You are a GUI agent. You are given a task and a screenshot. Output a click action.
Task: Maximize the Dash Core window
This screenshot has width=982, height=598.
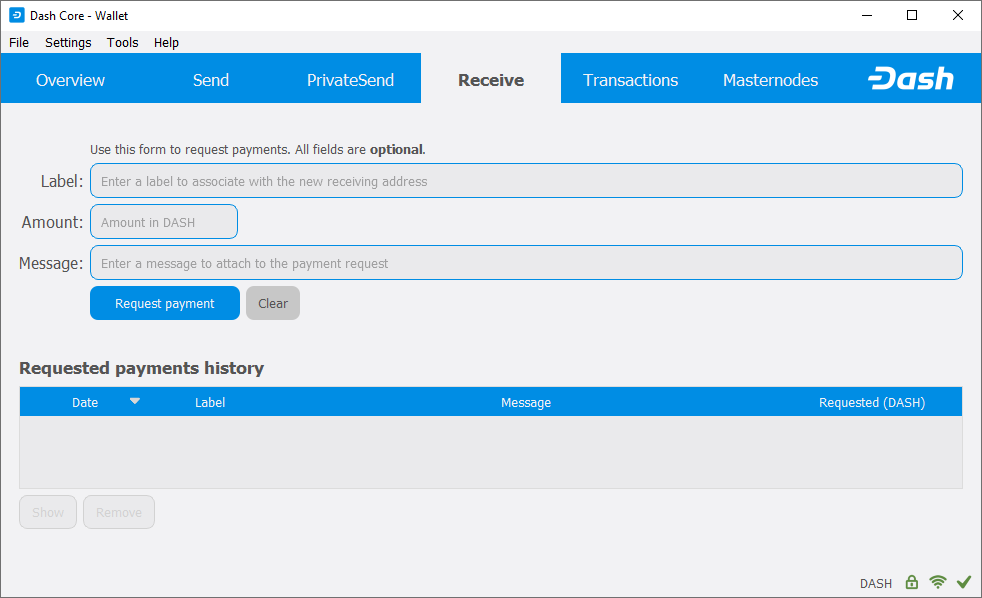(912, 16)
